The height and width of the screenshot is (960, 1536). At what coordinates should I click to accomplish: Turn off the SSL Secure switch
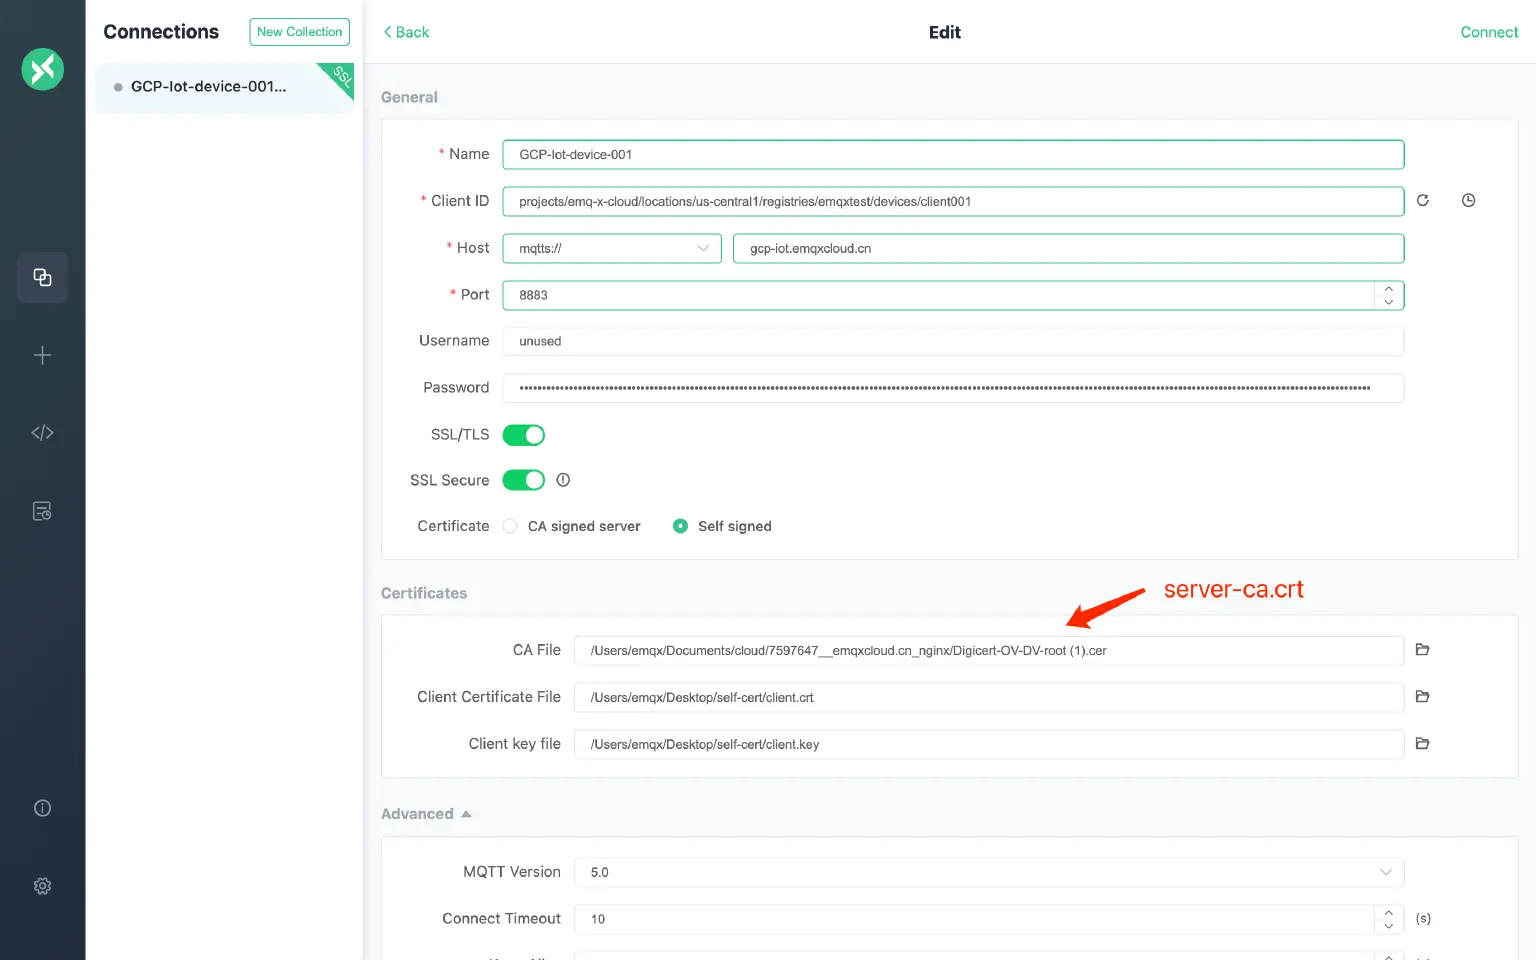click(x=523, y=480)
